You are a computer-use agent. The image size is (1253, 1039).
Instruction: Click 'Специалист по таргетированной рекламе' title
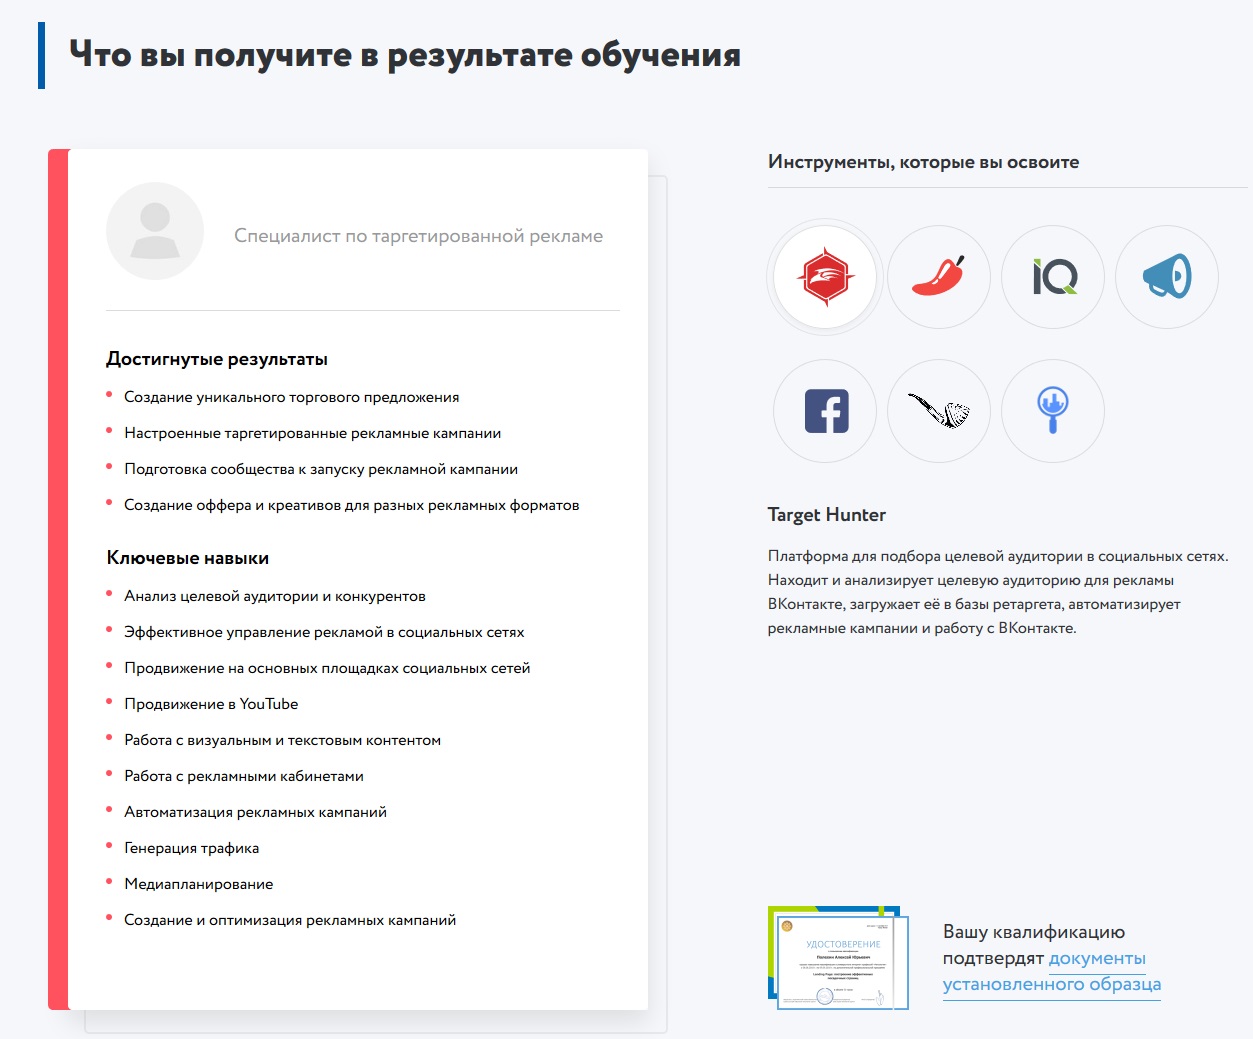pyautogui.click(x=418, y=236)
